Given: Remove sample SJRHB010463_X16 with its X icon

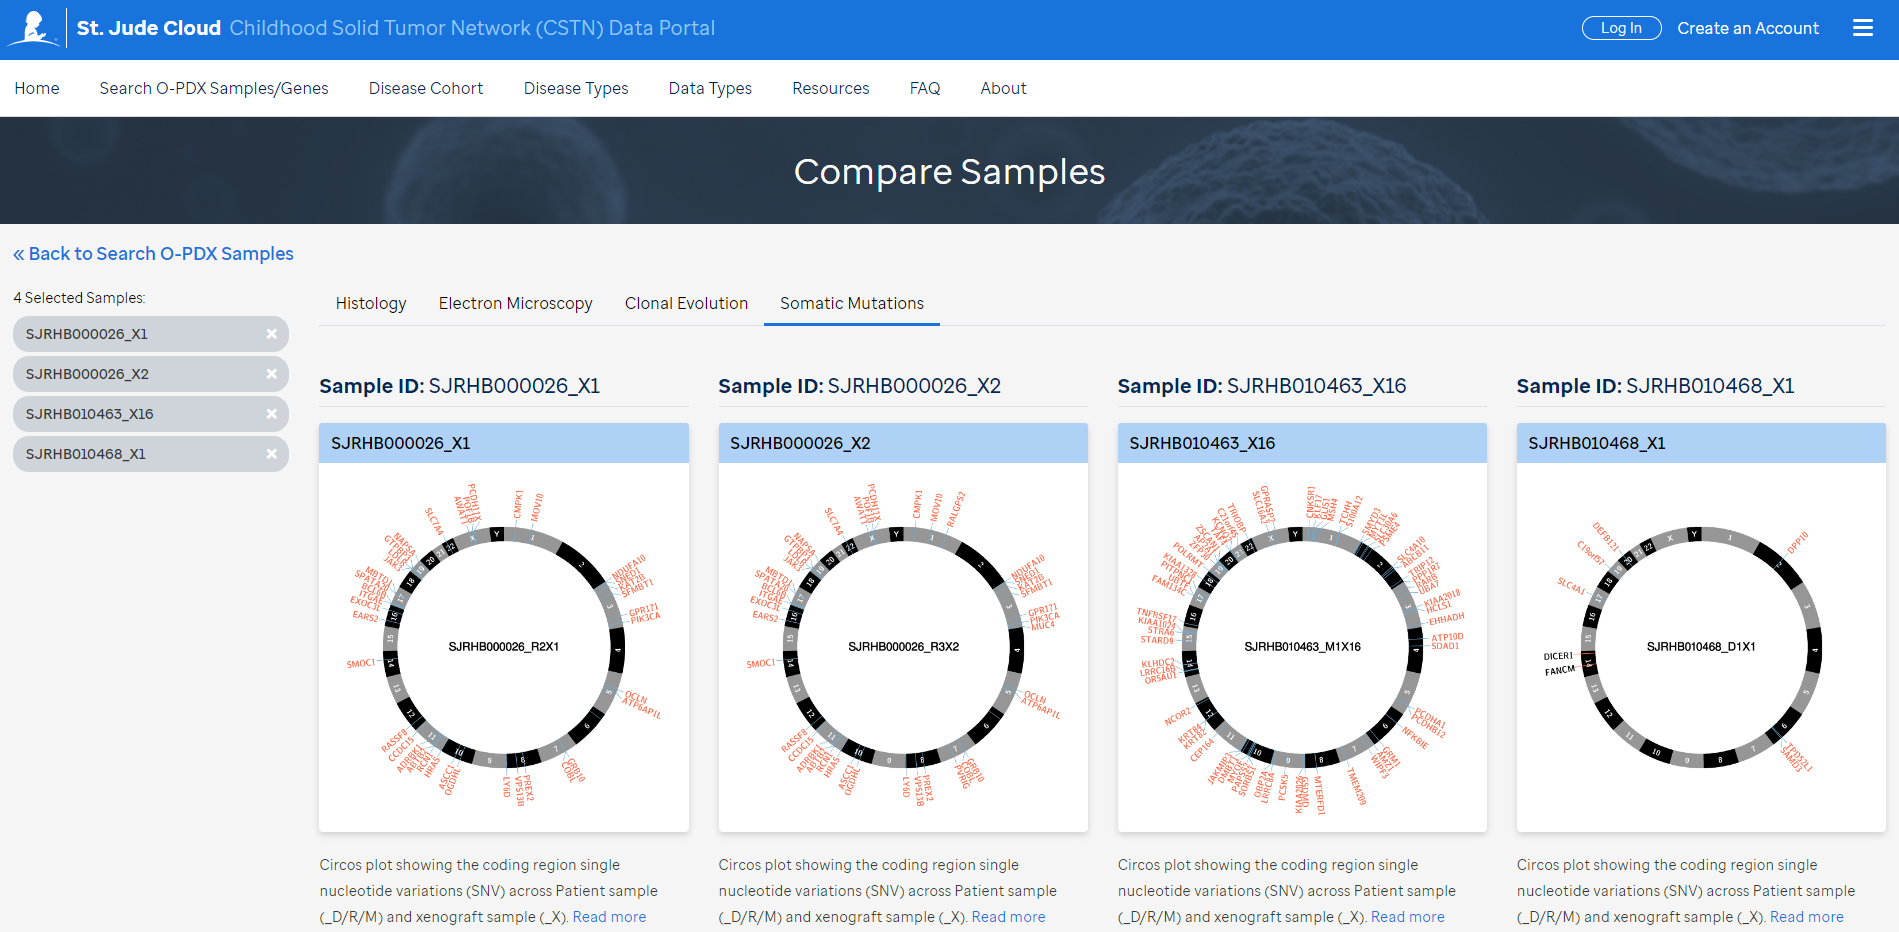Looking at the screenshot, I should click(x=271, y=414).
